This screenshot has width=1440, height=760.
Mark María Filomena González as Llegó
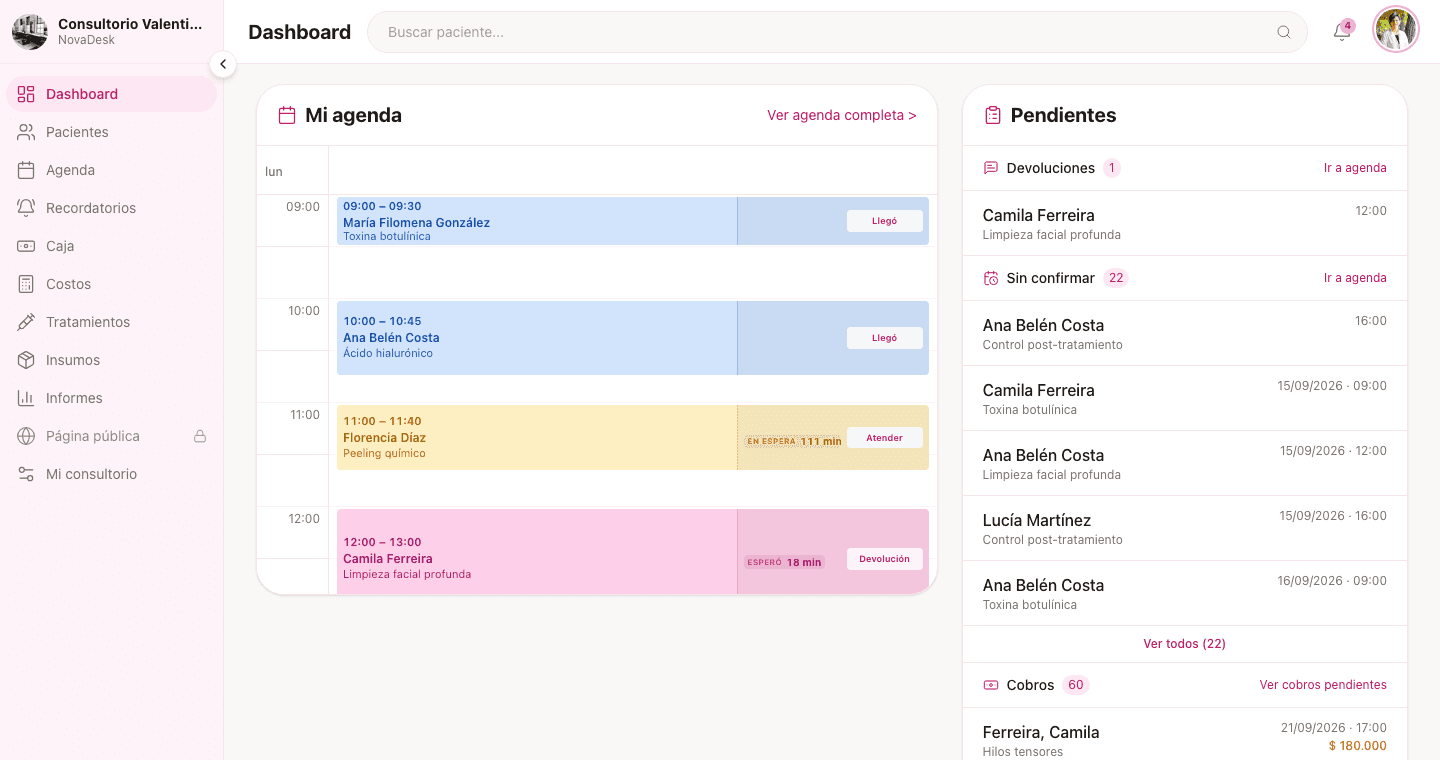(885, 221)
